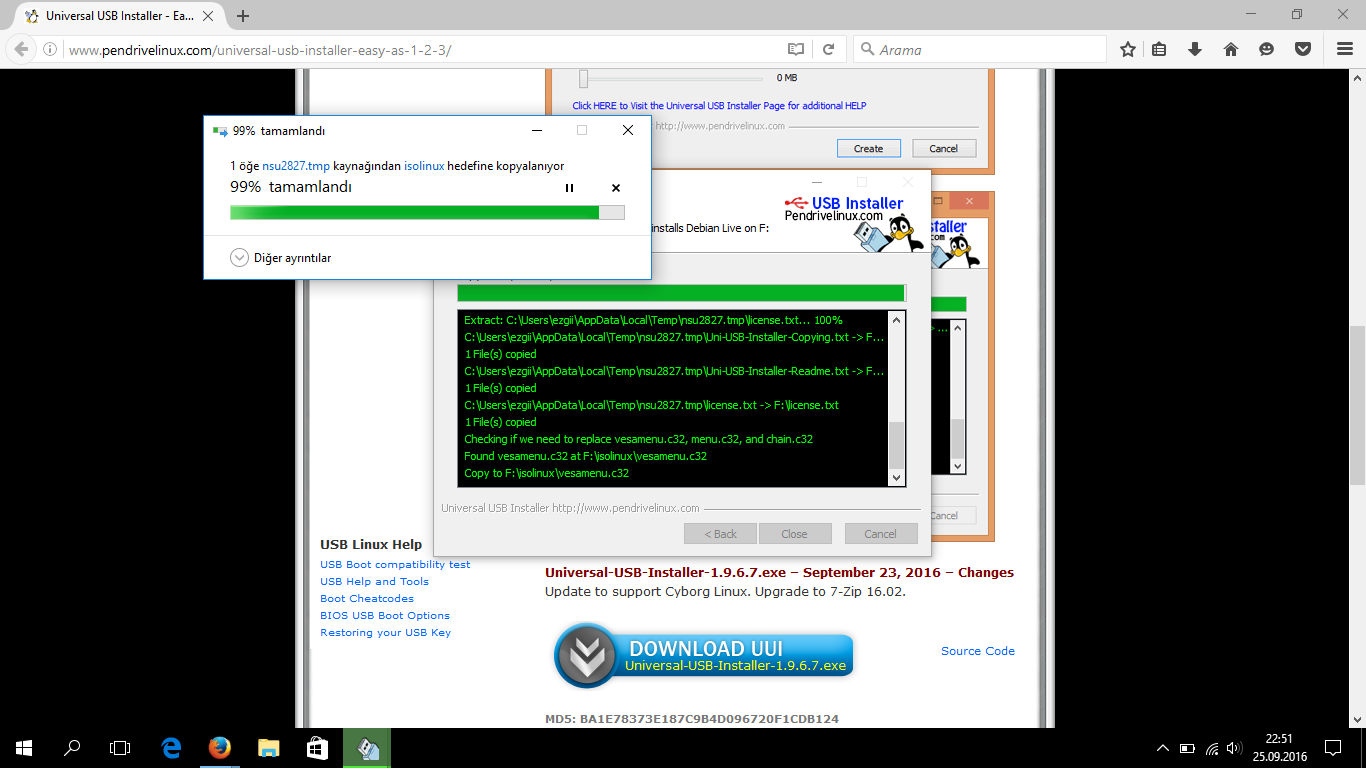Click Cancel next to the Create button
Viewport: 1366px width, 768px height.
pyautogui.click(x=943, y=148)
